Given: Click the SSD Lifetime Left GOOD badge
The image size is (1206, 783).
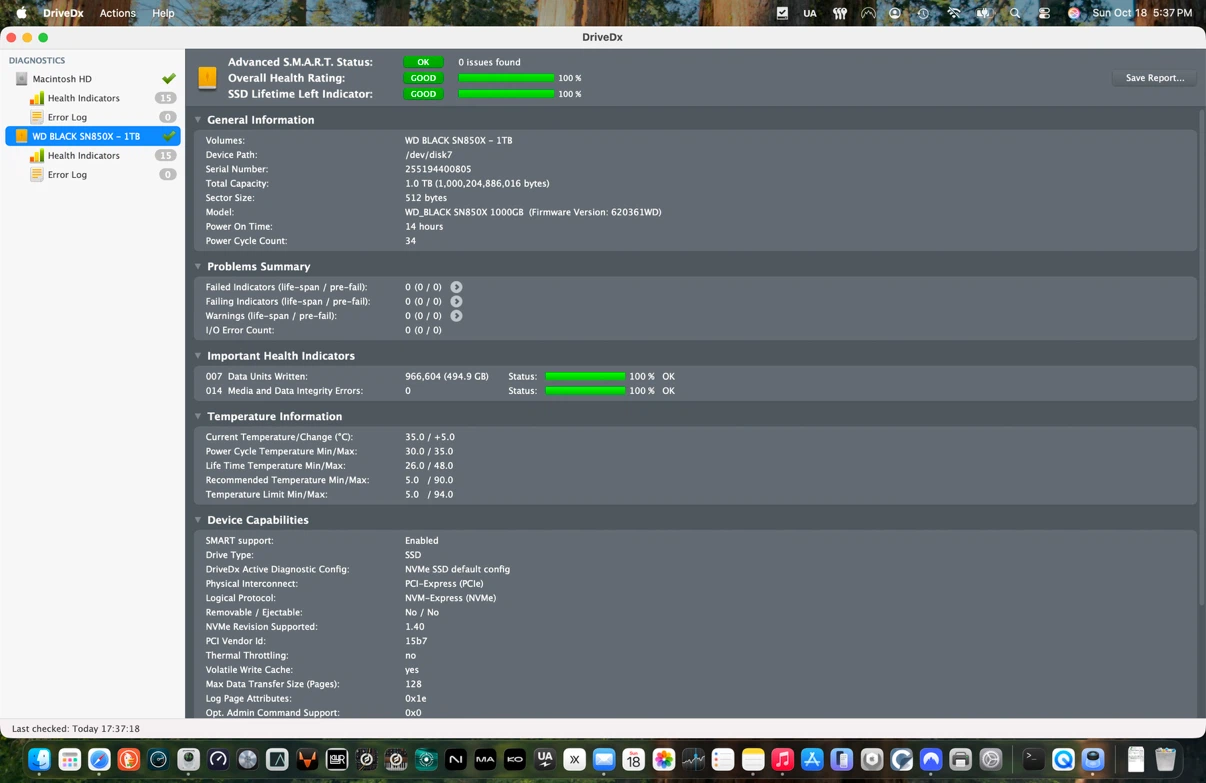Looking at the screenshot, I should [423, 94].
